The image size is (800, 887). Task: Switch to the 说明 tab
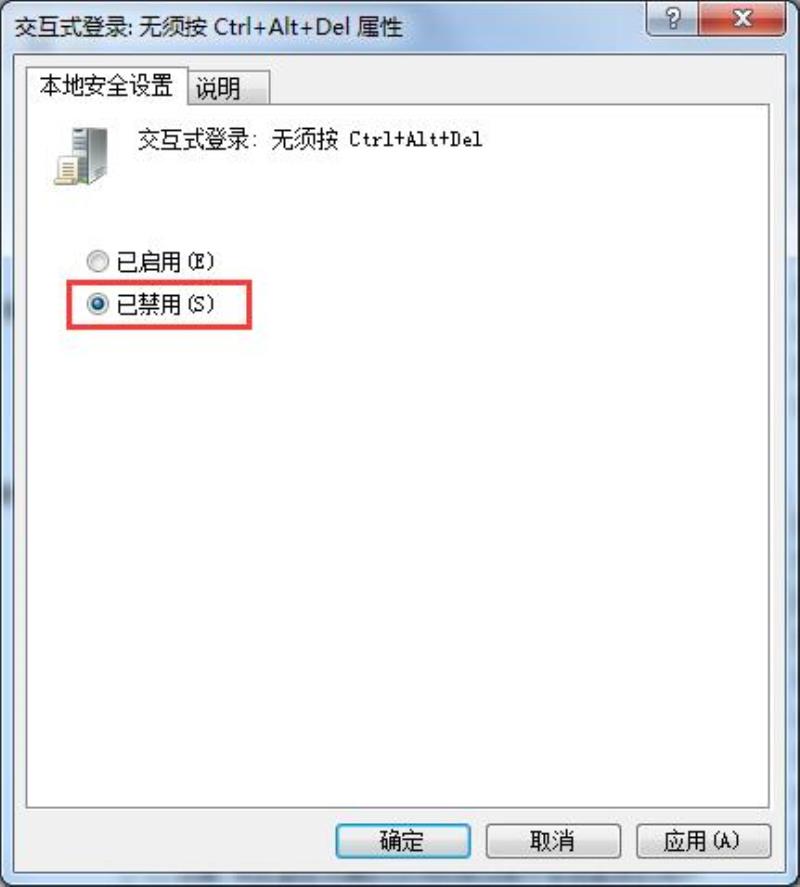(229, 88)
